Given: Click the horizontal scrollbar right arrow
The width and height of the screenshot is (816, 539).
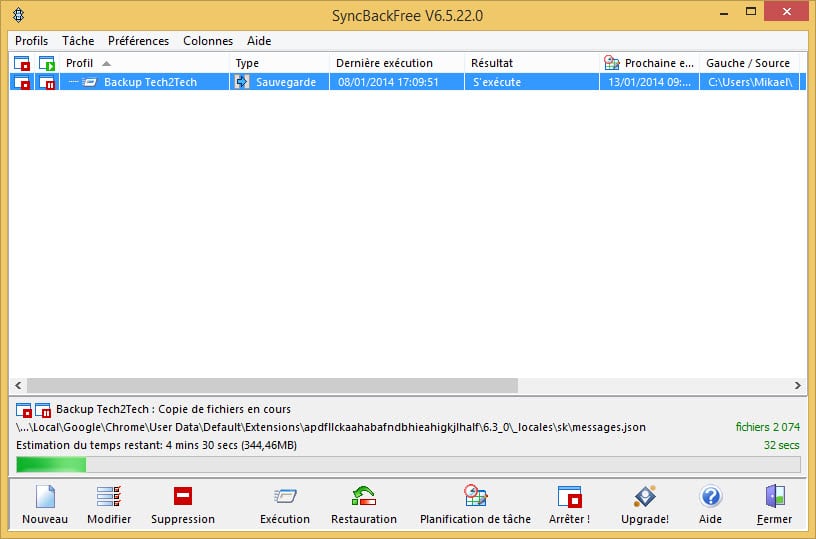Looking at the screenshot, I should coord(798,385).
